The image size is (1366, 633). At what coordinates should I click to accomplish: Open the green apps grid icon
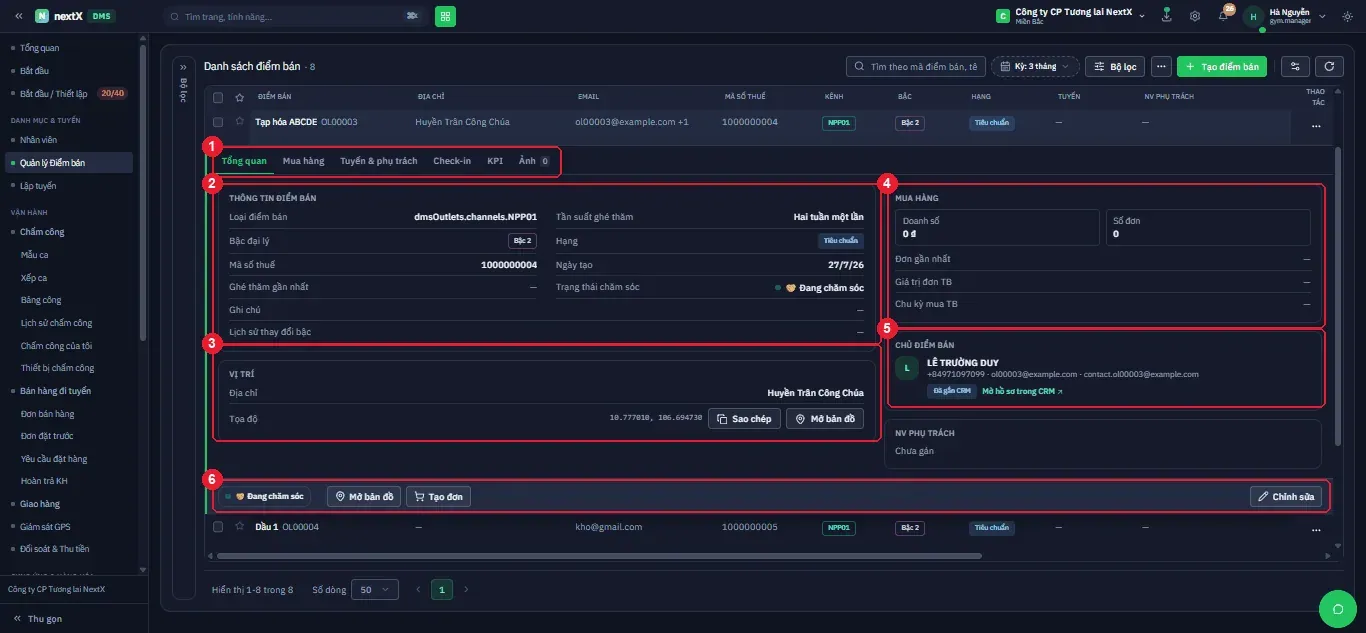(445, 16)
